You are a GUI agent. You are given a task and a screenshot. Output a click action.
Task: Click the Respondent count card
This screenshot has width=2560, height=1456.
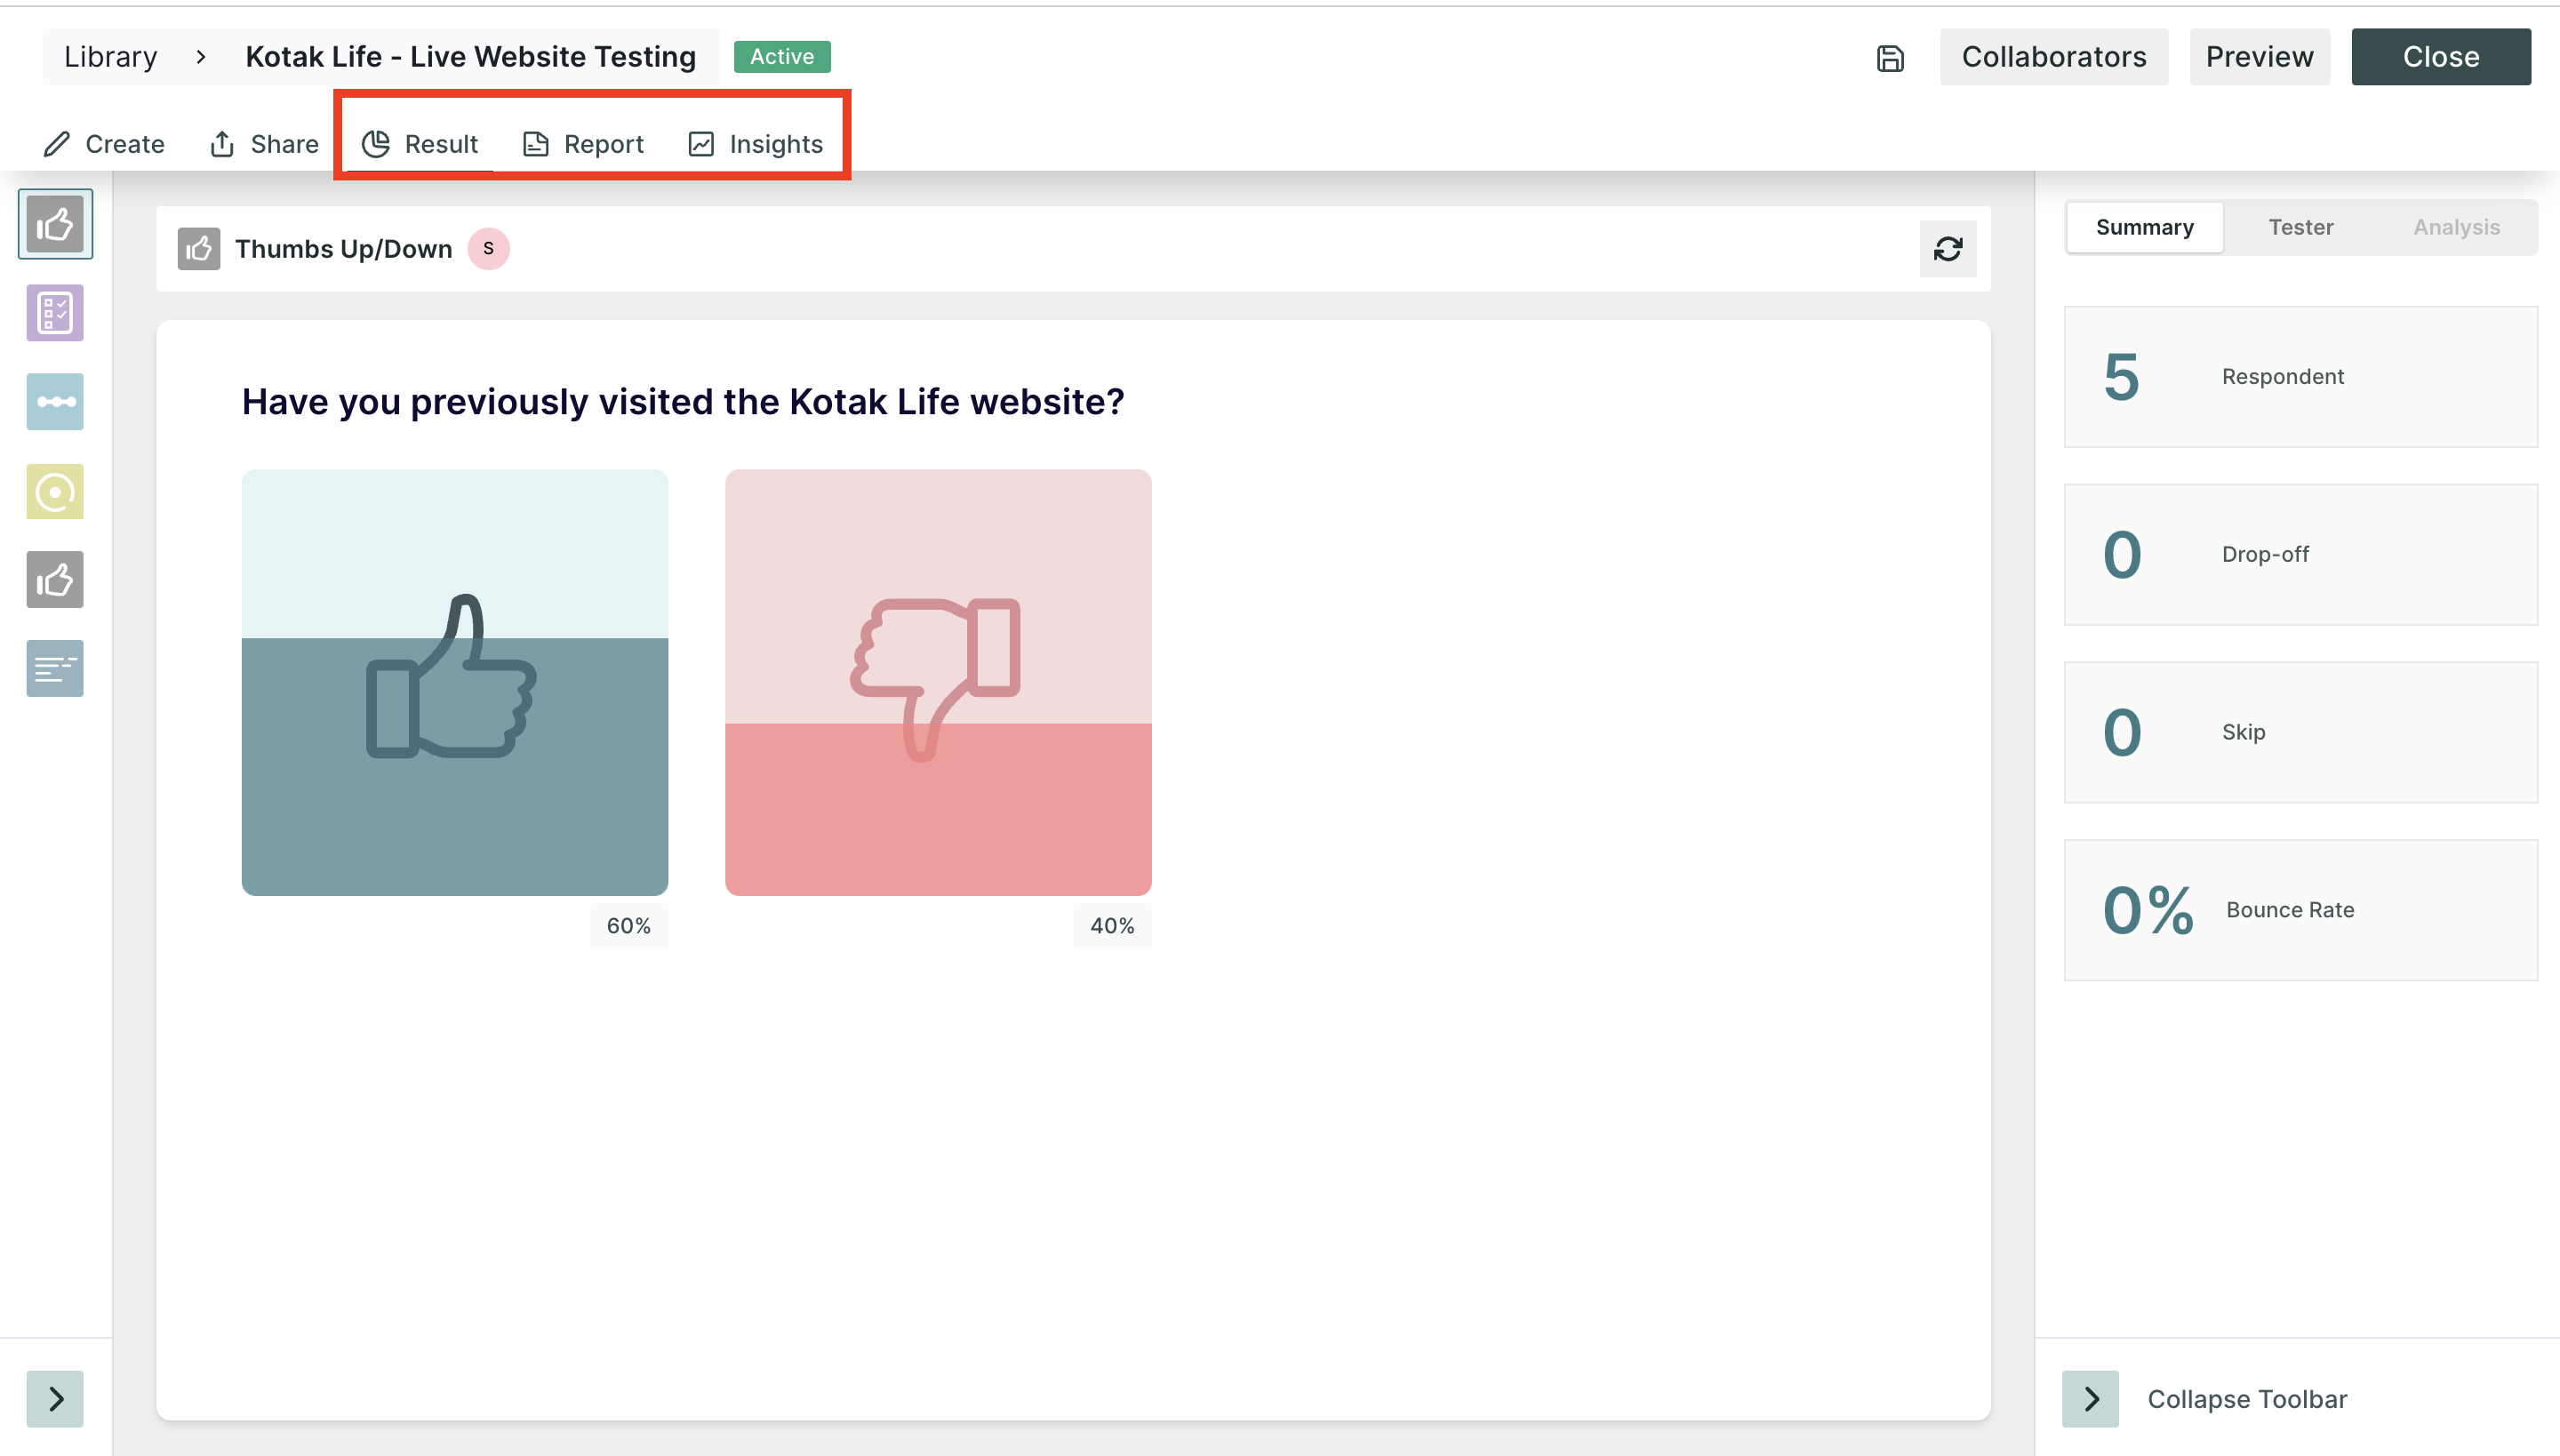2301,377
